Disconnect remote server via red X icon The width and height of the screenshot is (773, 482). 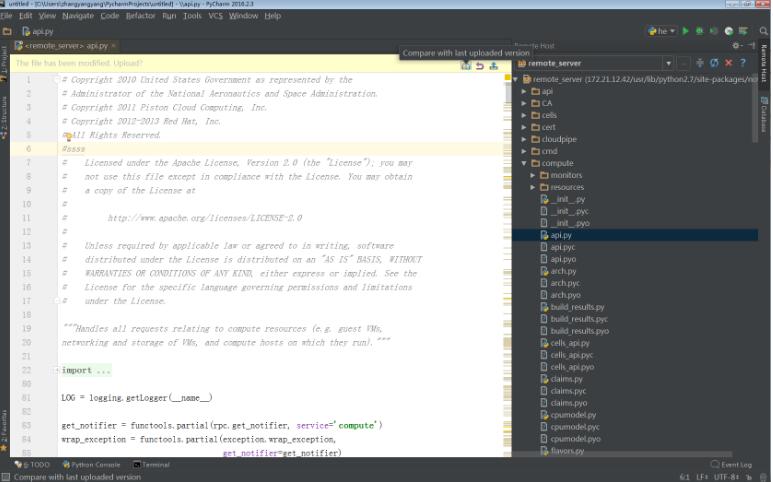tap(729, 63)
